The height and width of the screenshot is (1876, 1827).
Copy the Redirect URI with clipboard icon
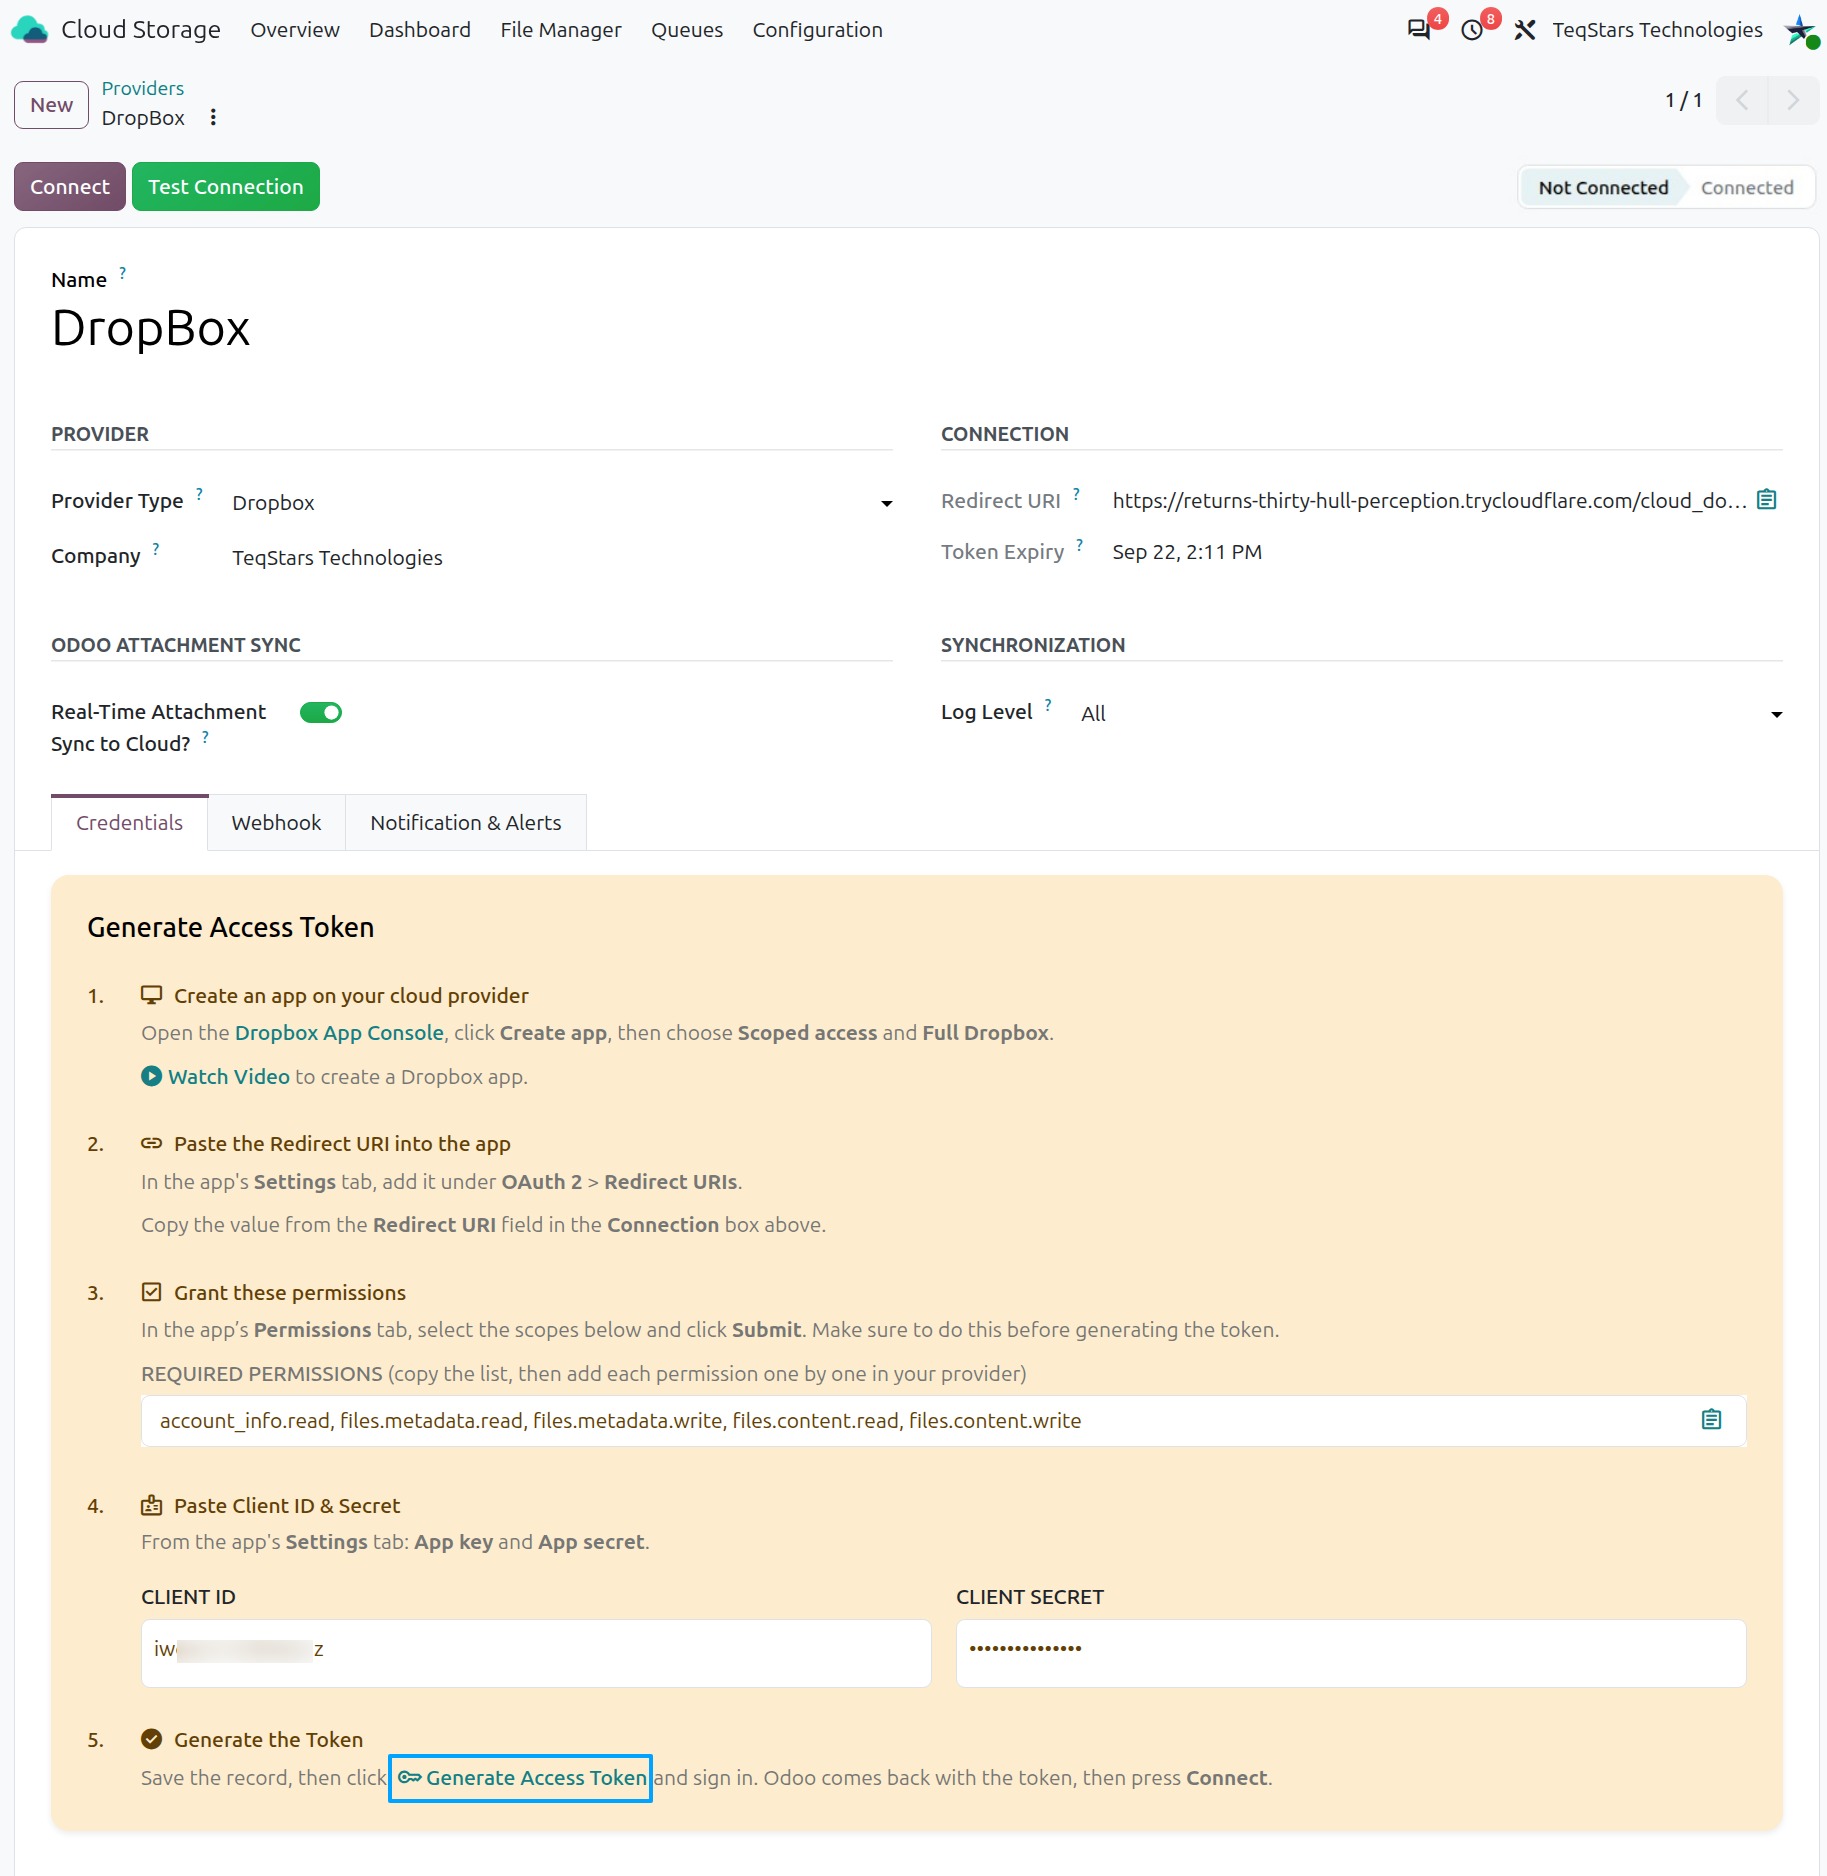pyautogui.click(x=1767, y=499)
